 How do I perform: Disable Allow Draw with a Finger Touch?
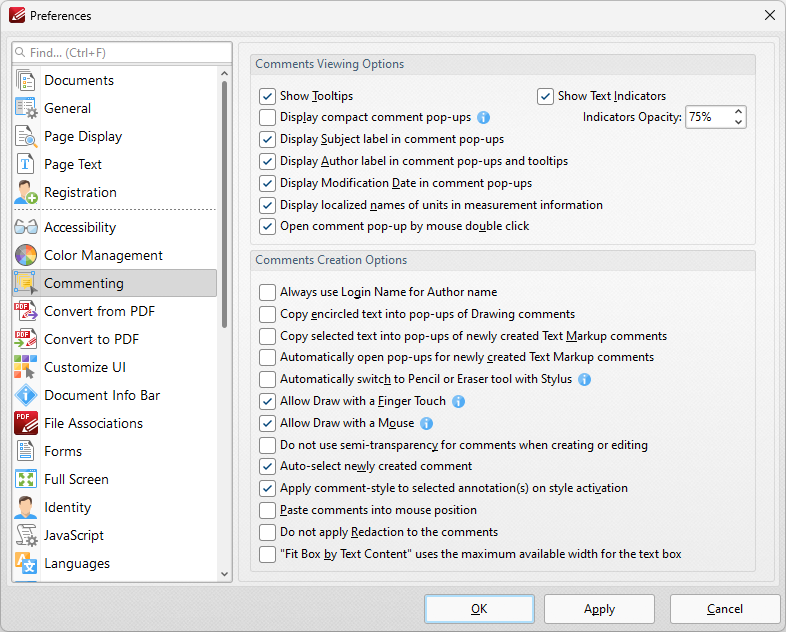pos(267,401)
